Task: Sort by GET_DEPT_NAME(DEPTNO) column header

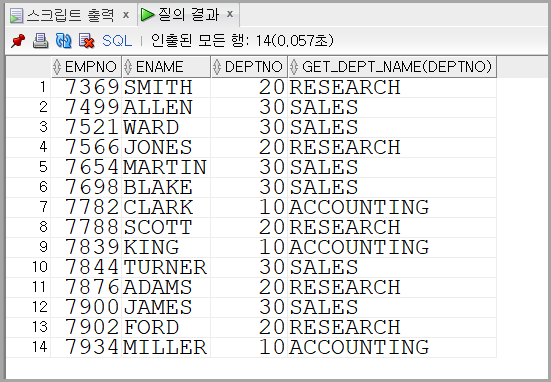Action: (x=392, y=67)
